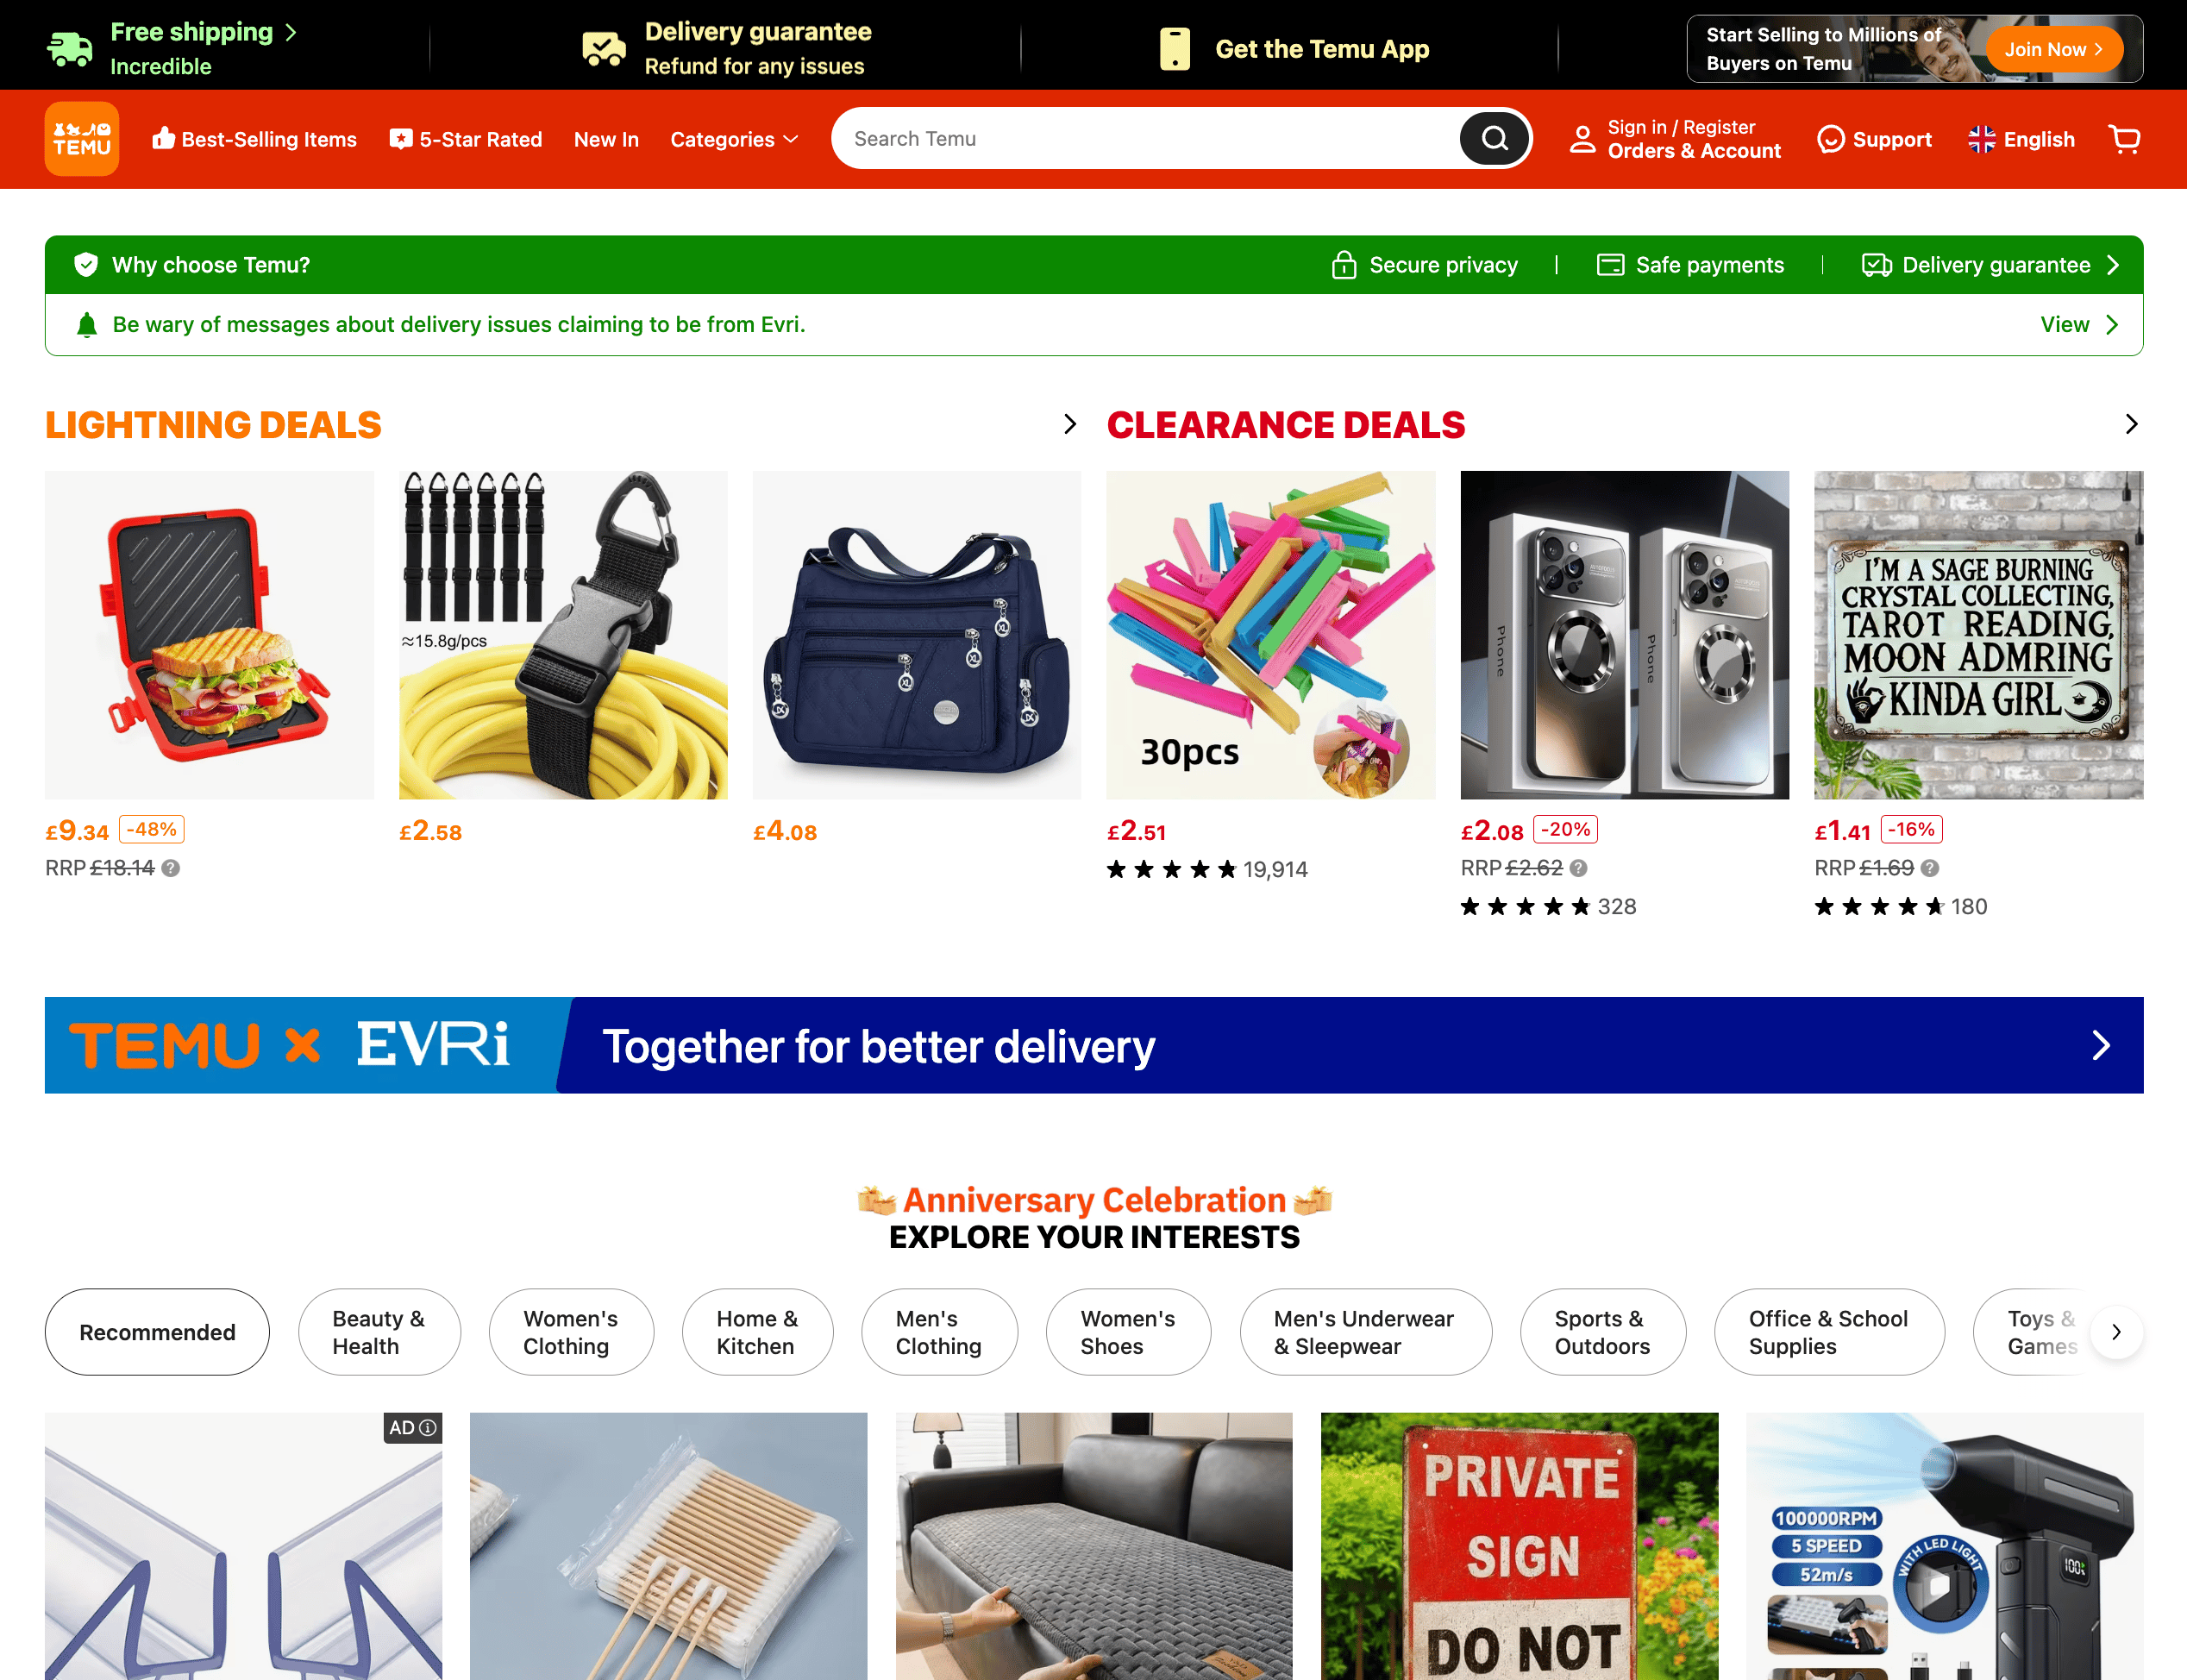Open English language selector
The width and height of the screenshot is (2187, 1680).
2021,140
